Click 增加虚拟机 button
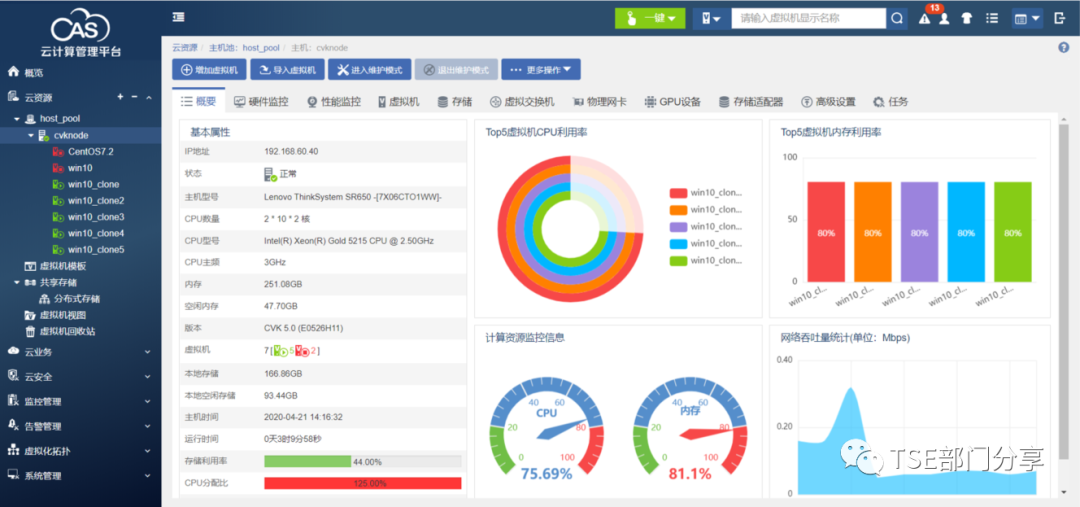1080x507 pixels. tap(209, 70)
